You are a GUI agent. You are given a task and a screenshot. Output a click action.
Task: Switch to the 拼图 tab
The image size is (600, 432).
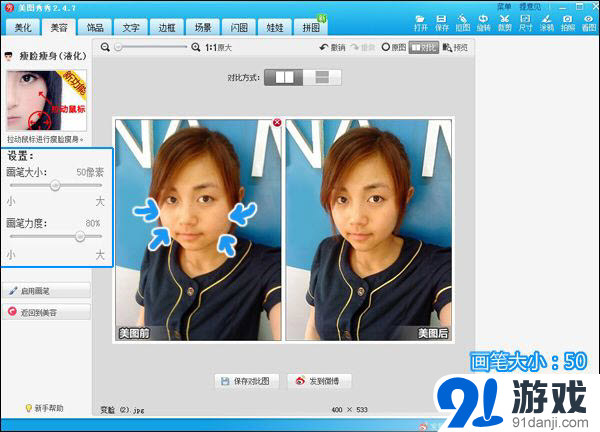click(311, 28)
